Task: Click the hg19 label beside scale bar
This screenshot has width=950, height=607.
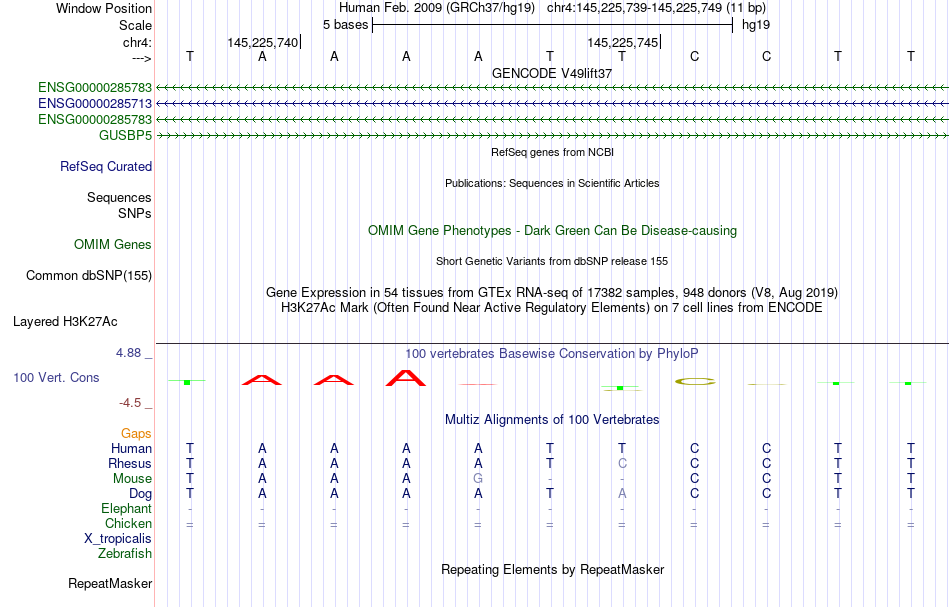Action: pyautogui.click(x=756, y=25)
